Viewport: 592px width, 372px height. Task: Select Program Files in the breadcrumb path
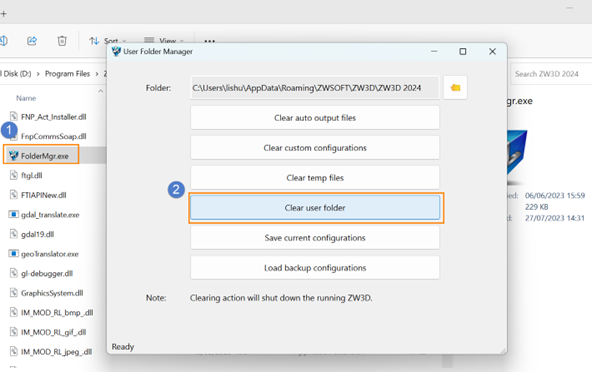click(68, 74)
